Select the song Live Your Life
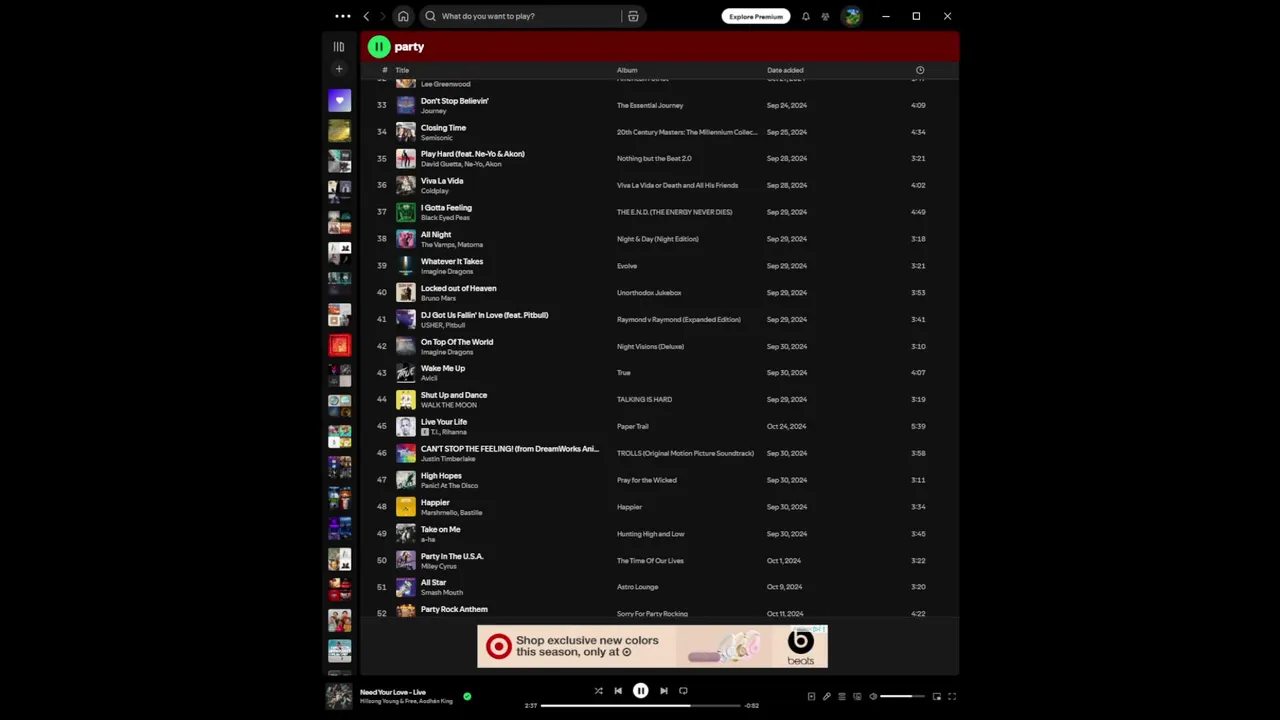The width and height of the screenshot is (1280, 720). [444, 422]
